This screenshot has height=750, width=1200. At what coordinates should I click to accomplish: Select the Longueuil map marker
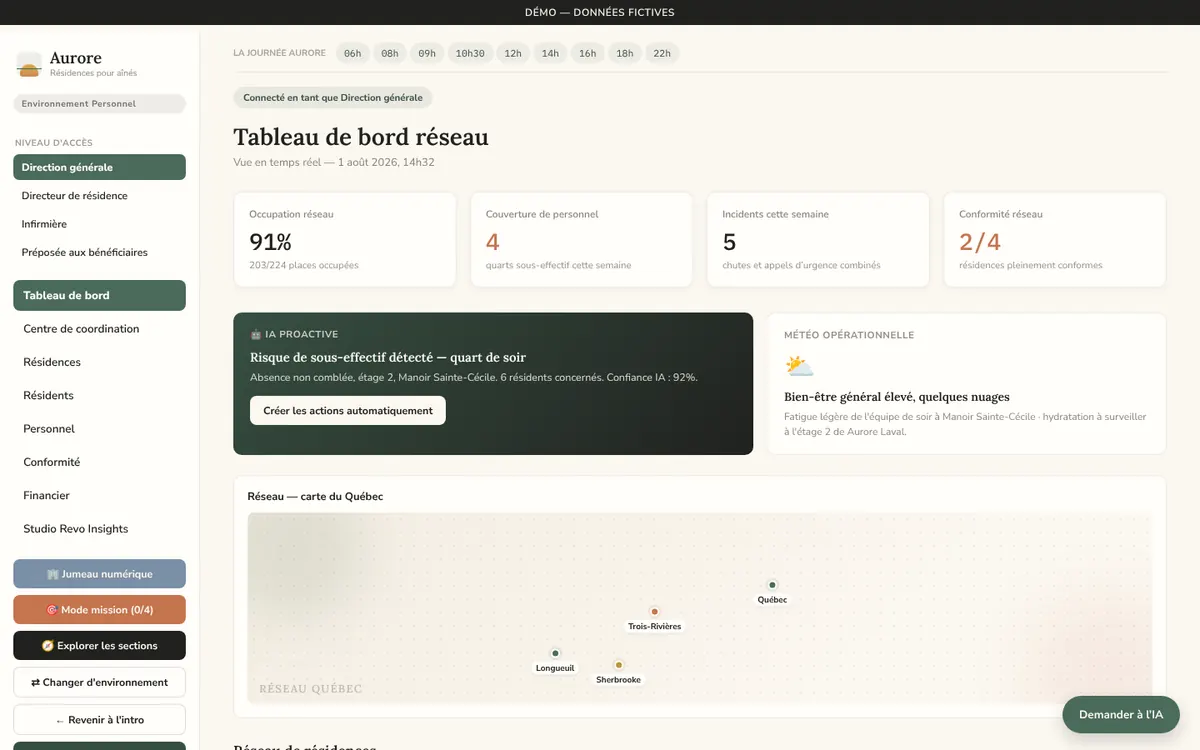pyautogui.click(x=555, y=653)
